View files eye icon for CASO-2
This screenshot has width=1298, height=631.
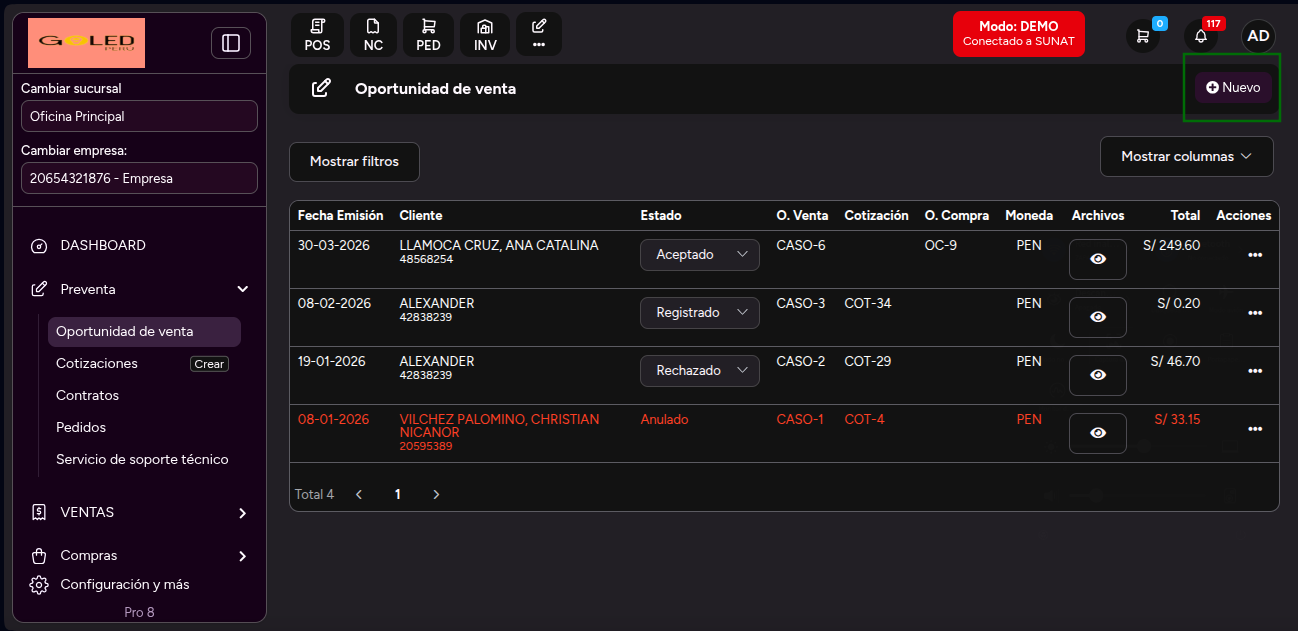click(x=1098, y=375)
